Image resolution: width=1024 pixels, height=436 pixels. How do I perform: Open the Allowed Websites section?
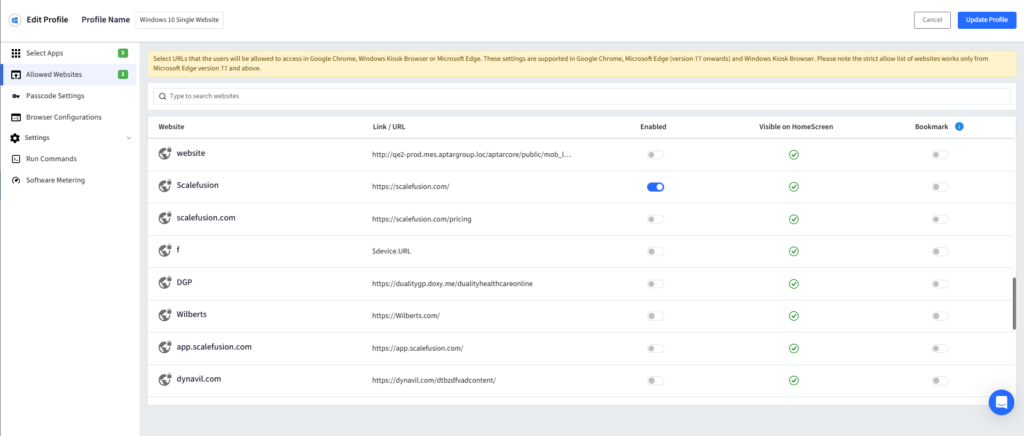coord(69,74)
